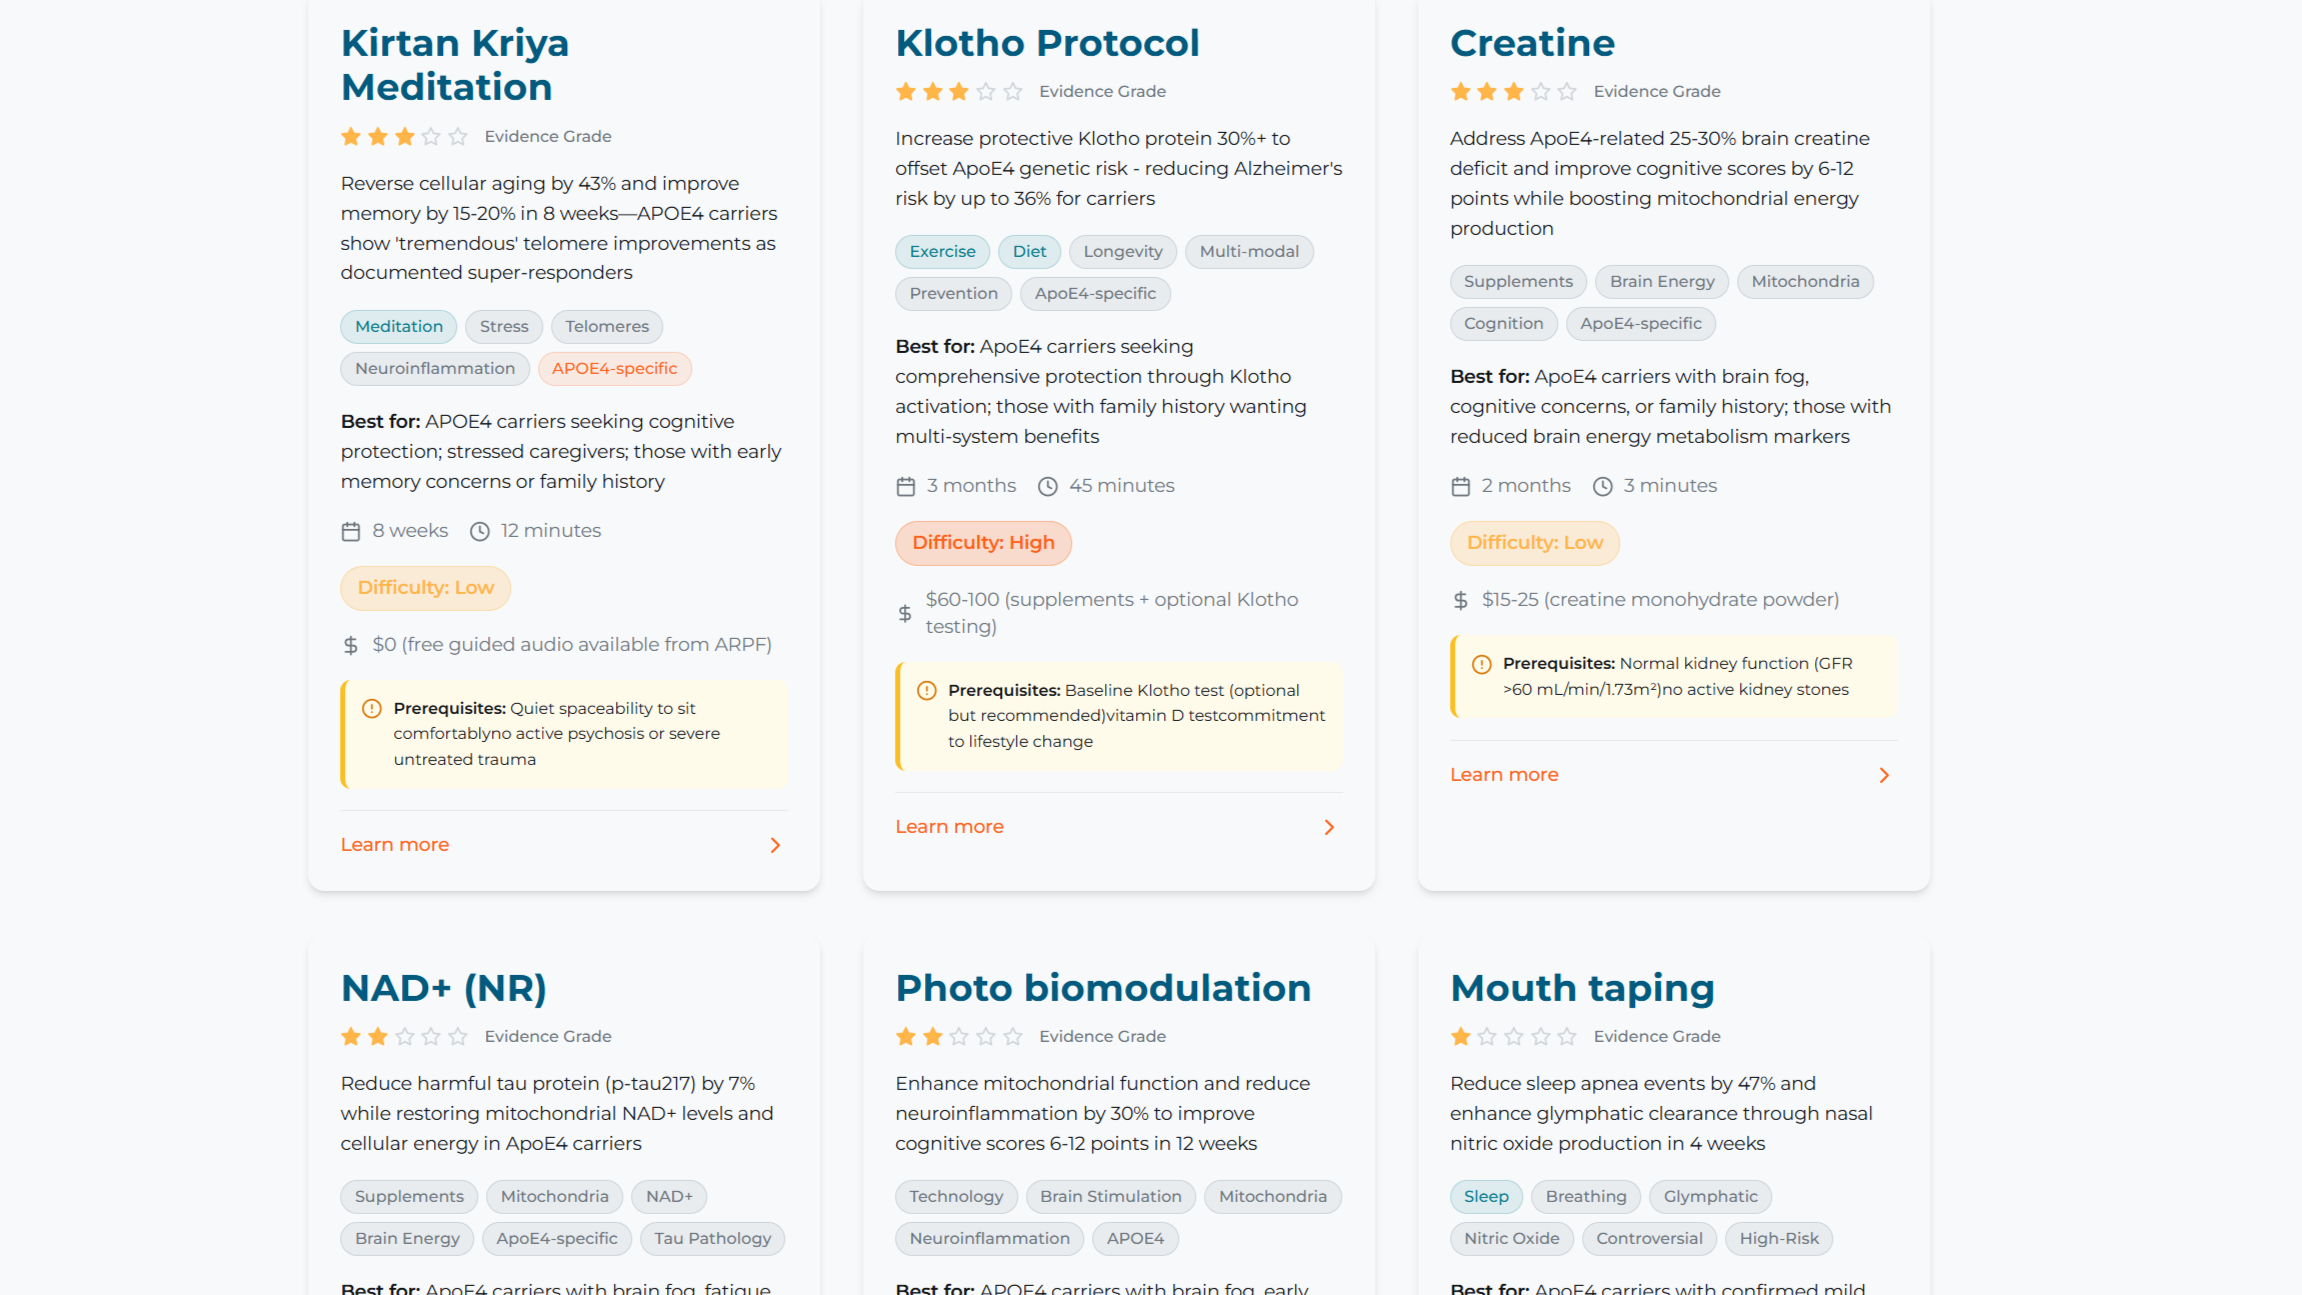The height and width of the screenshot is (1295, 2302).
Task: Click dollar icon in Kirtan Kriya card
Action: [x=350, y=645]
